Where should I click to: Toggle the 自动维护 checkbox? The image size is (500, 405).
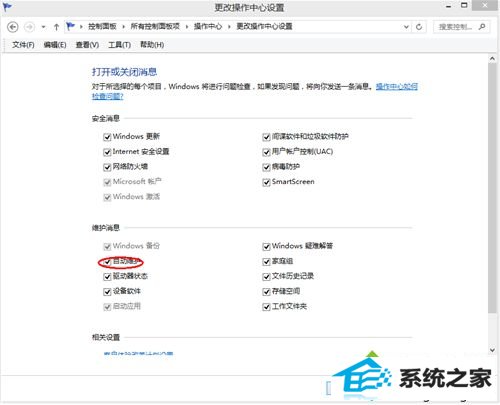[x=107, y=262]
